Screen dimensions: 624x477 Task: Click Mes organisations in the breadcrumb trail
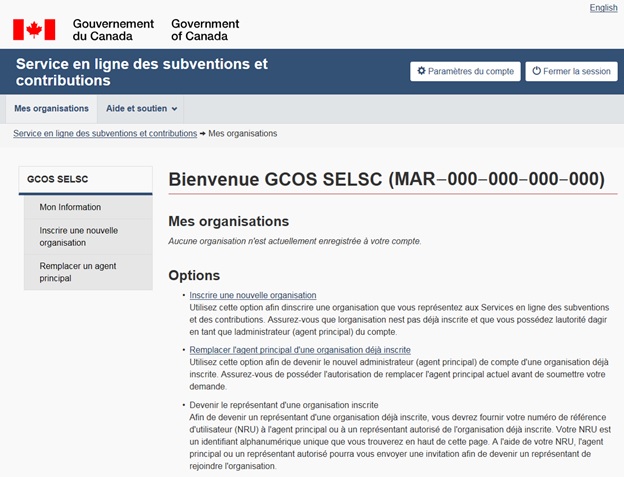coord(243,133)
